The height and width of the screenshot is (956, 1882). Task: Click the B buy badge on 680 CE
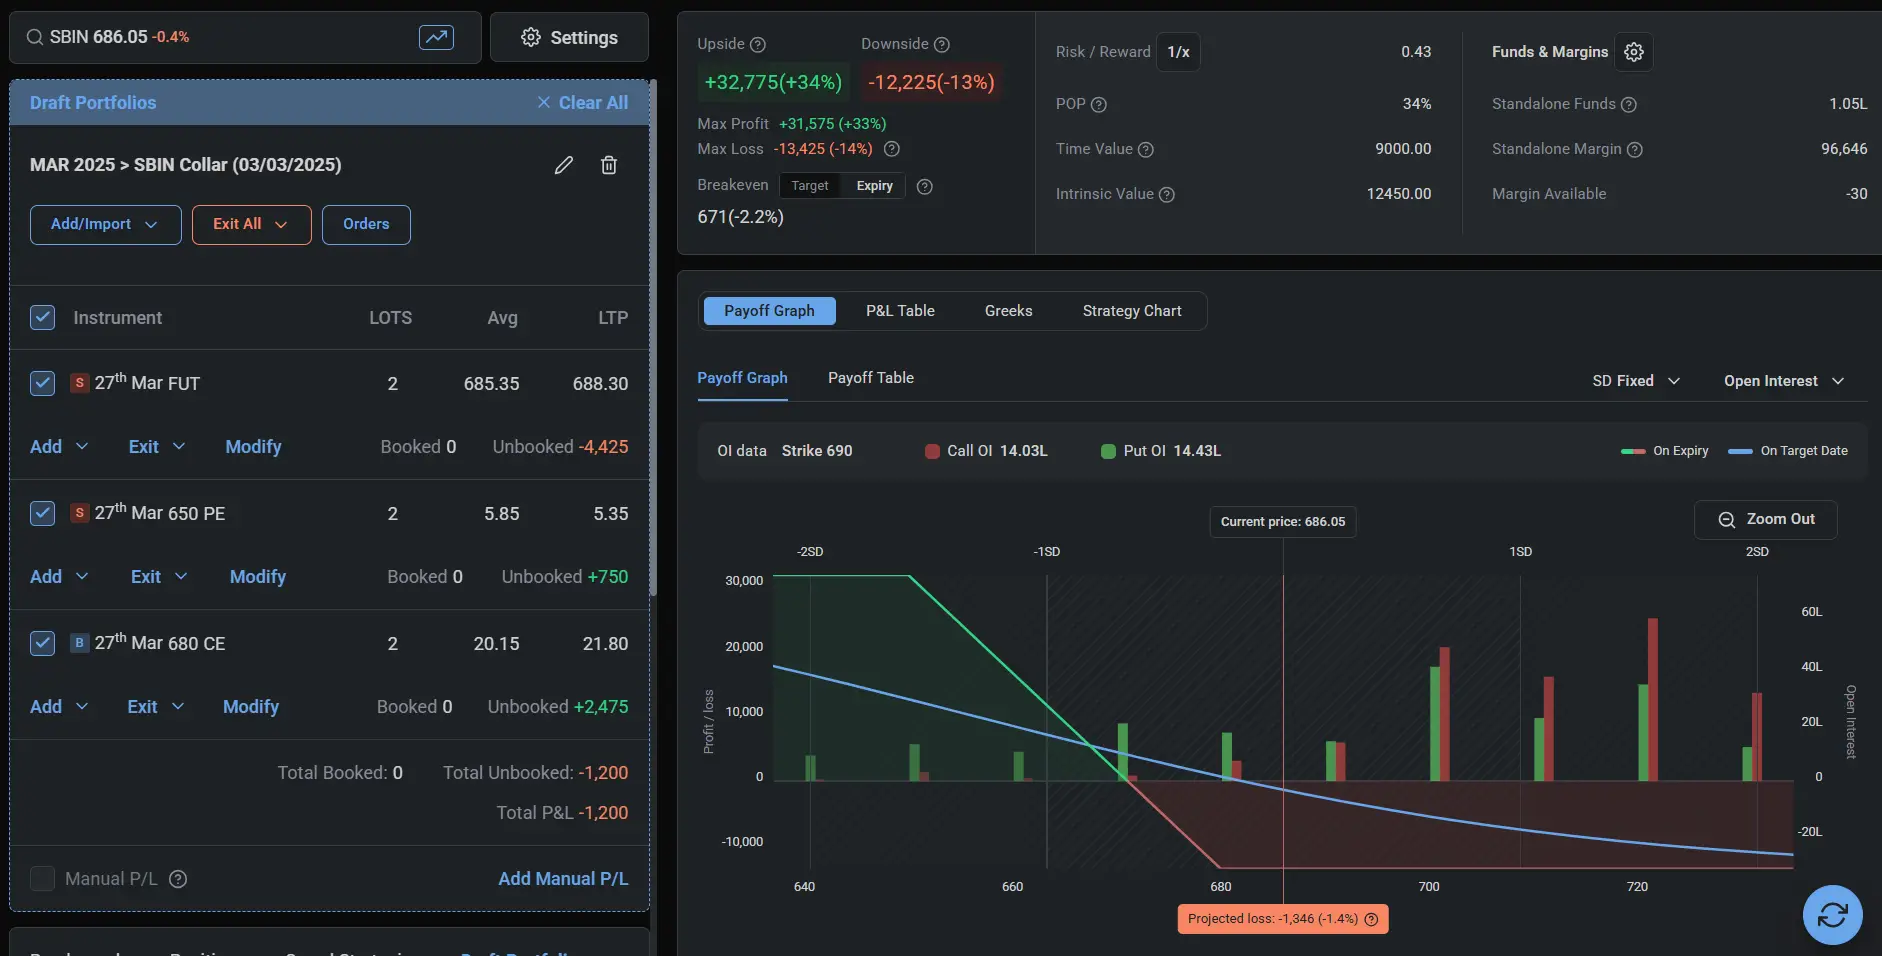tap(80, 643)
